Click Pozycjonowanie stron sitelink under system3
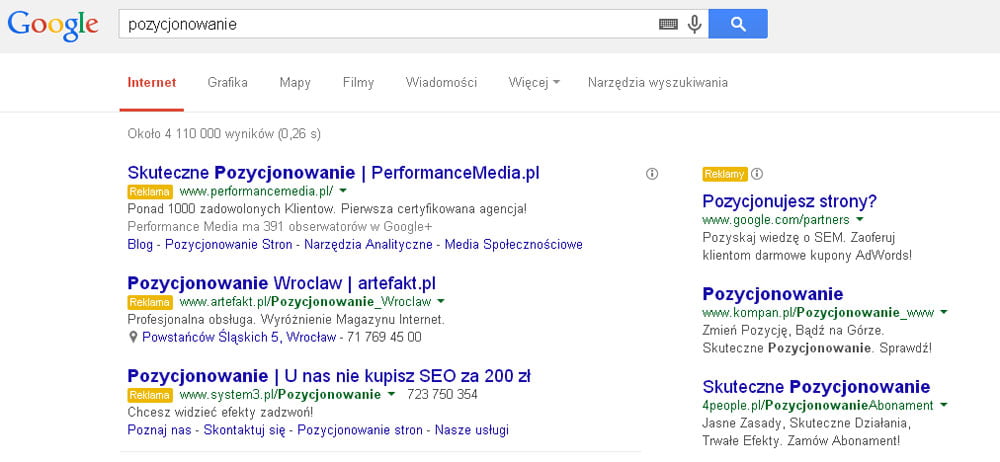This screenshot has height=462, width=1000. pos(360,430)
